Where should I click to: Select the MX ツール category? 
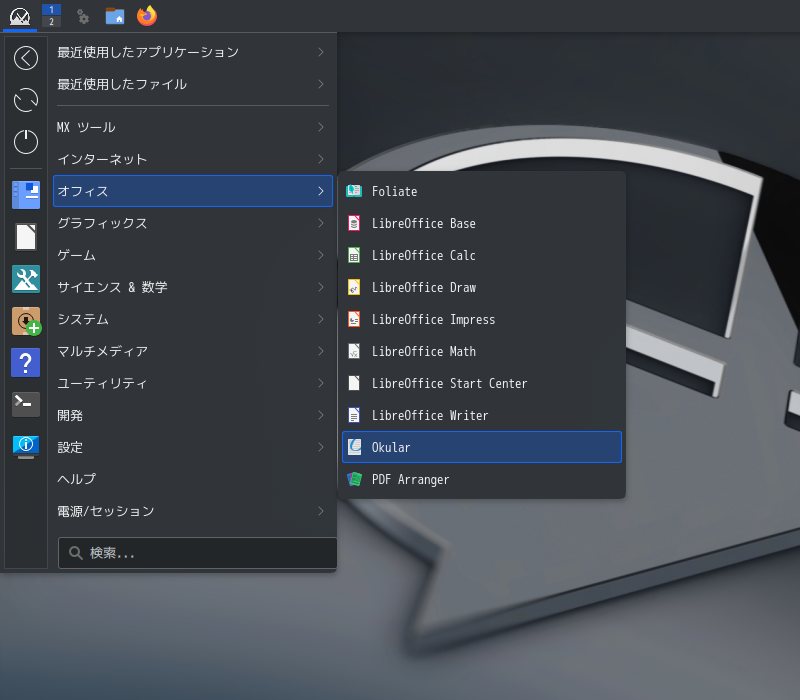(x=193, y=127)
